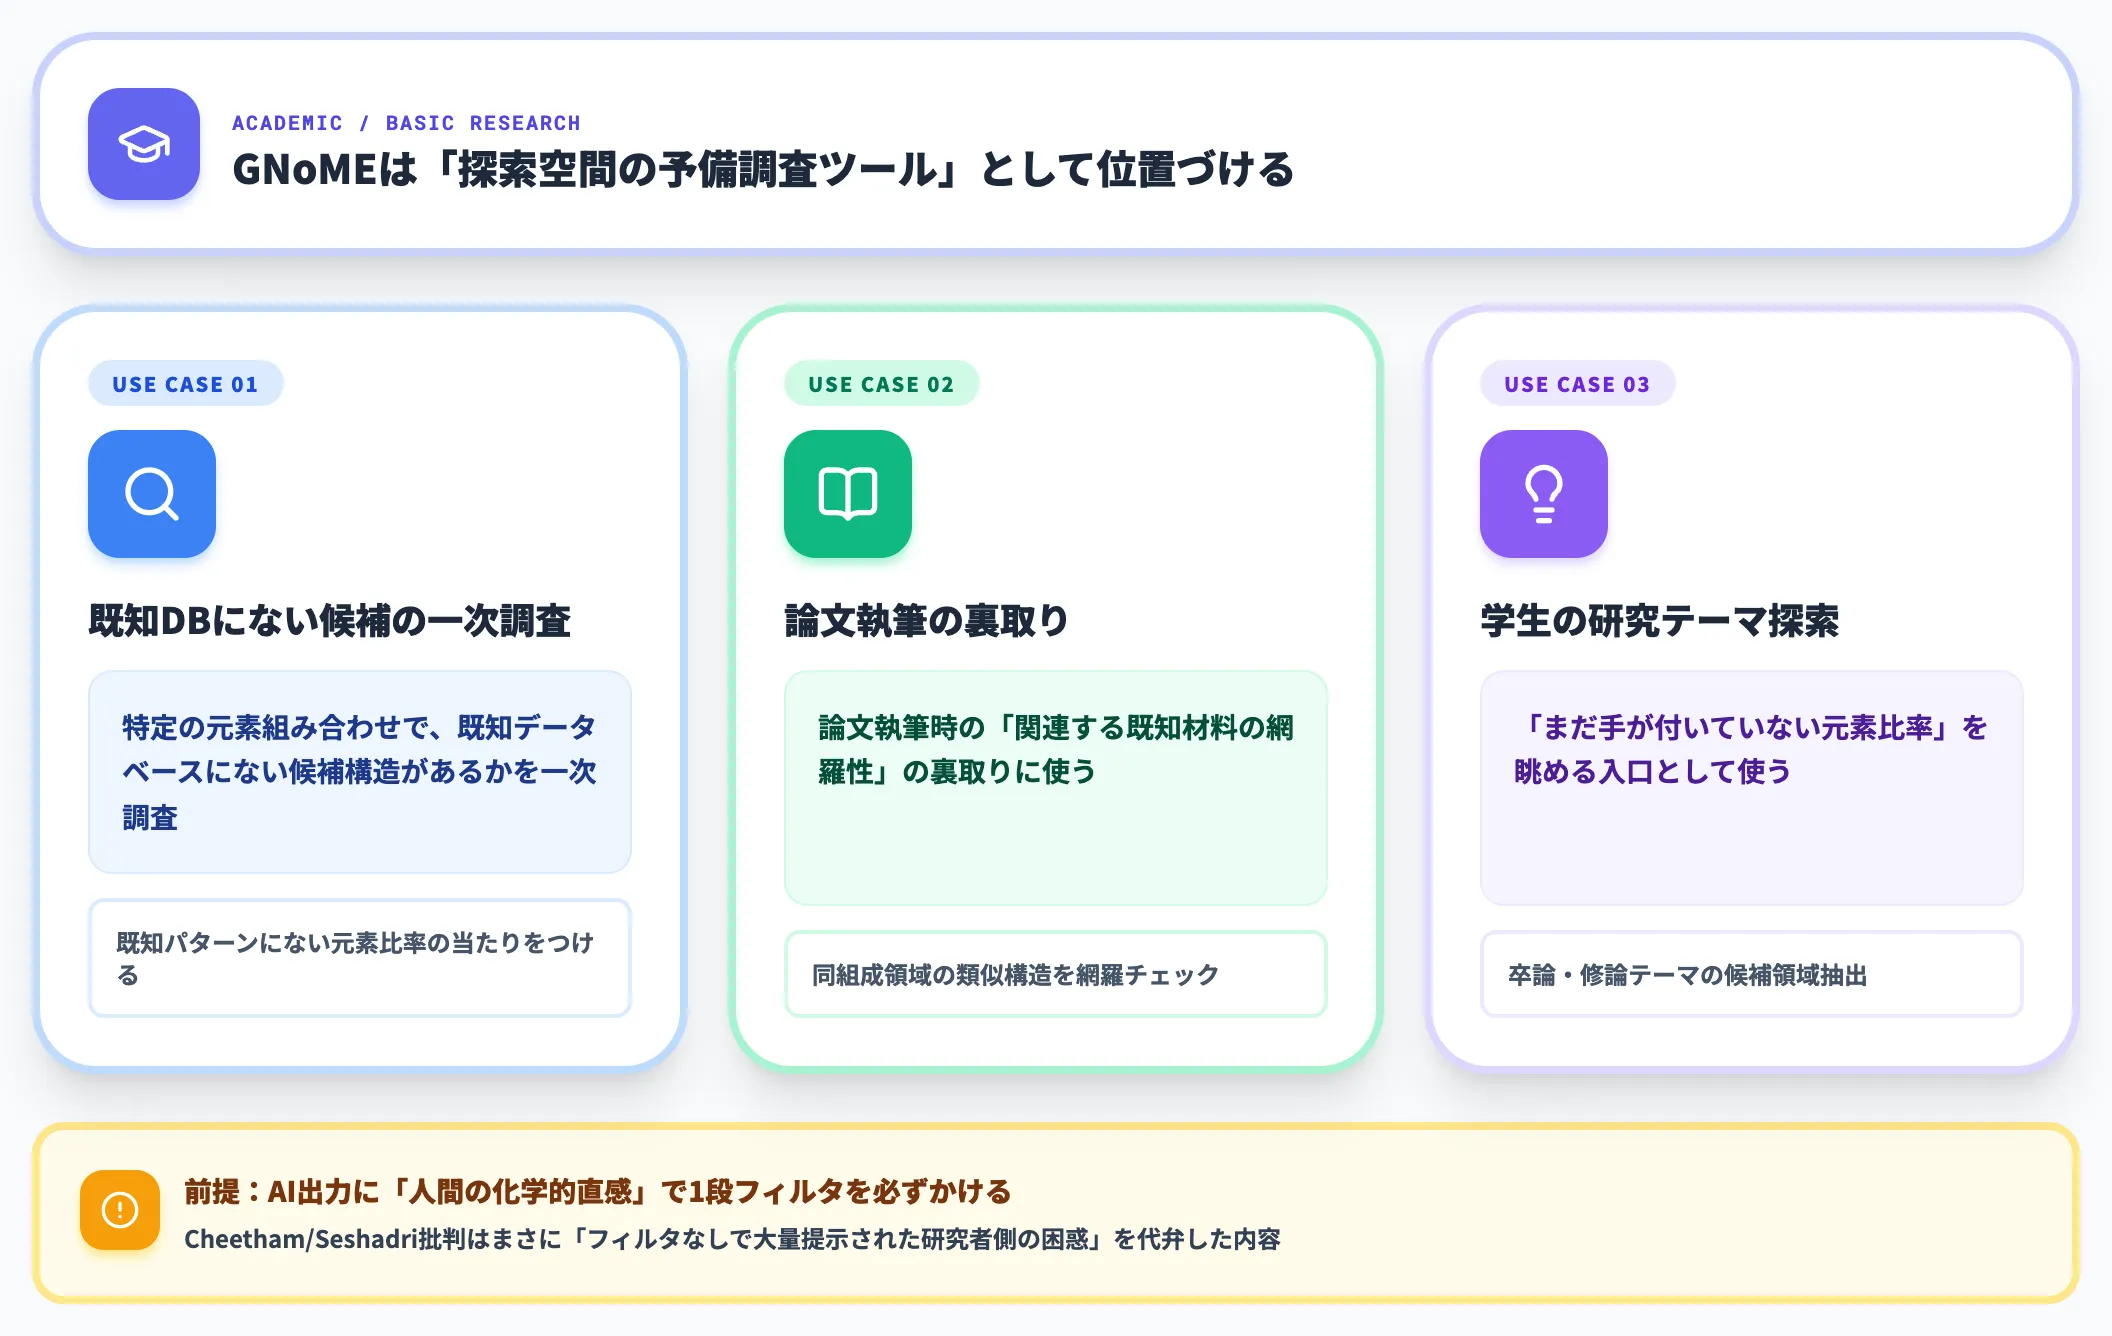Click the green open book icon

point(848,494)
